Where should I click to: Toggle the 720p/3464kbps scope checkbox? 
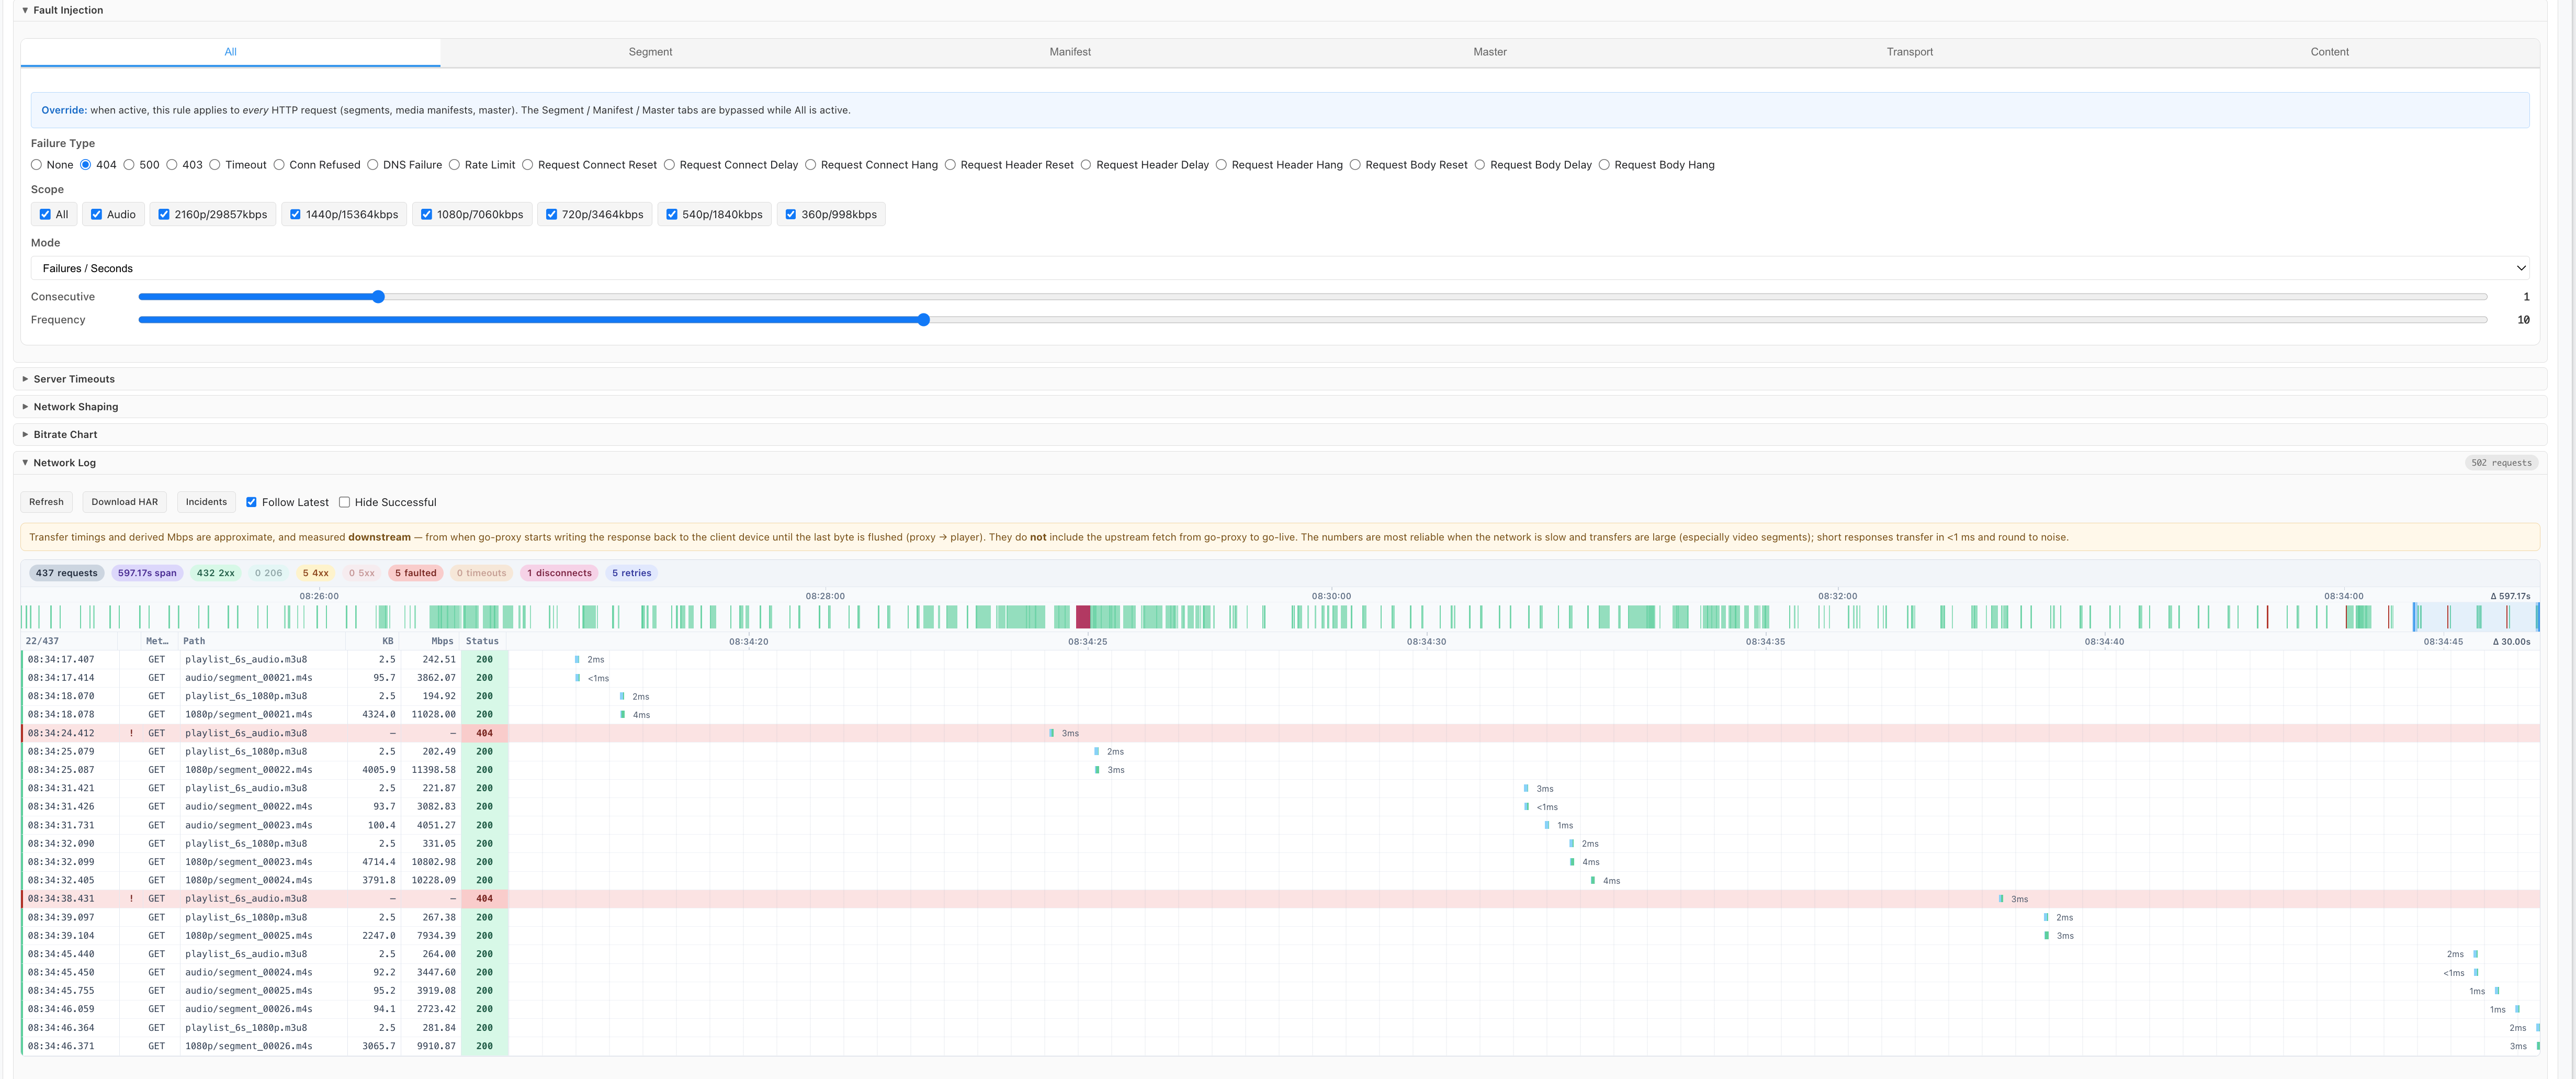tap(551, 214)
